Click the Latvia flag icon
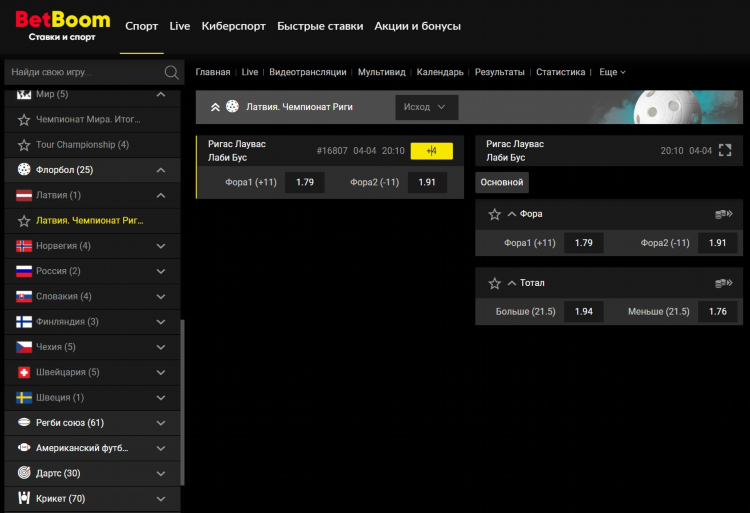 coord(24,195)
